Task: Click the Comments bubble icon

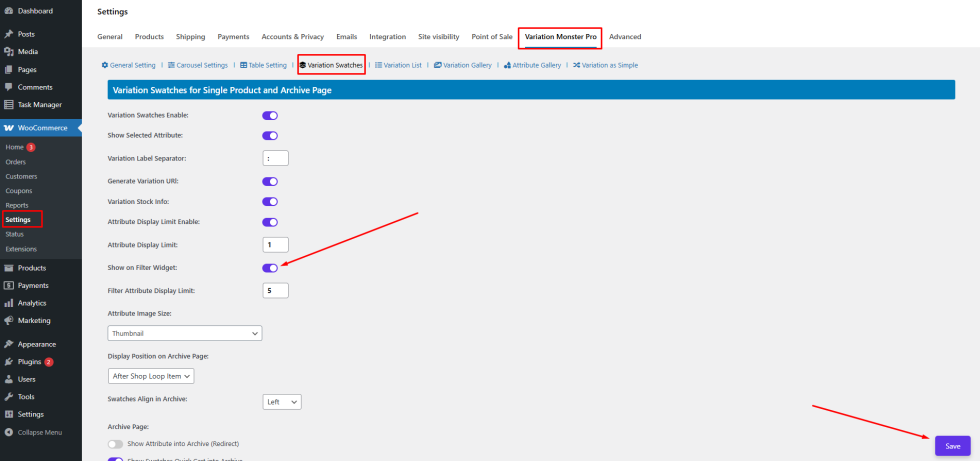Action: tap(9, 87)
